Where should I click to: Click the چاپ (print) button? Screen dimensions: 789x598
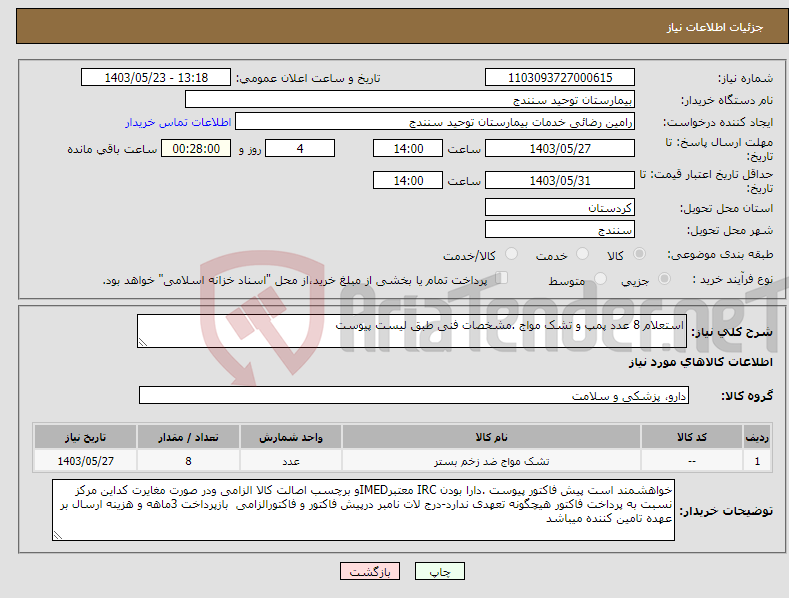coord(439,571)
